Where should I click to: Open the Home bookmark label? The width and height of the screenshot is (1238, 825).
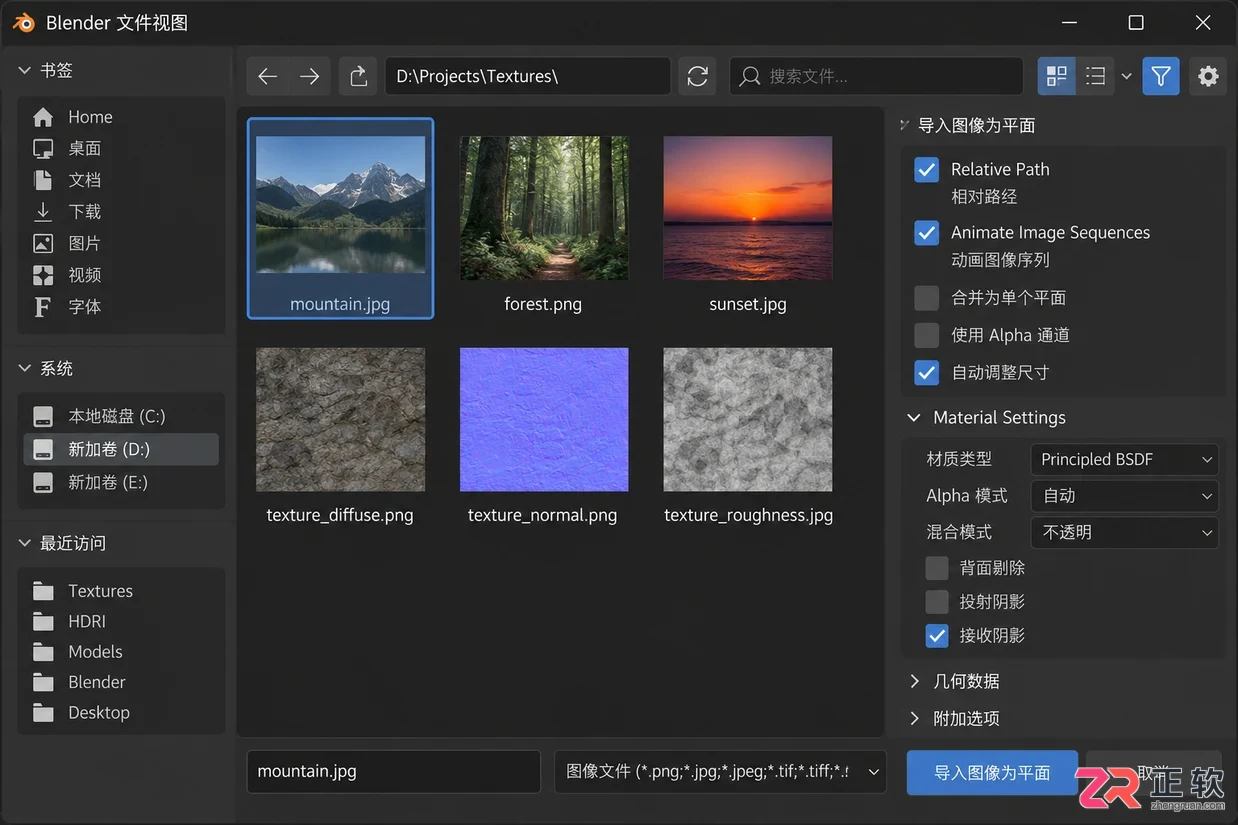click(90, 117)
